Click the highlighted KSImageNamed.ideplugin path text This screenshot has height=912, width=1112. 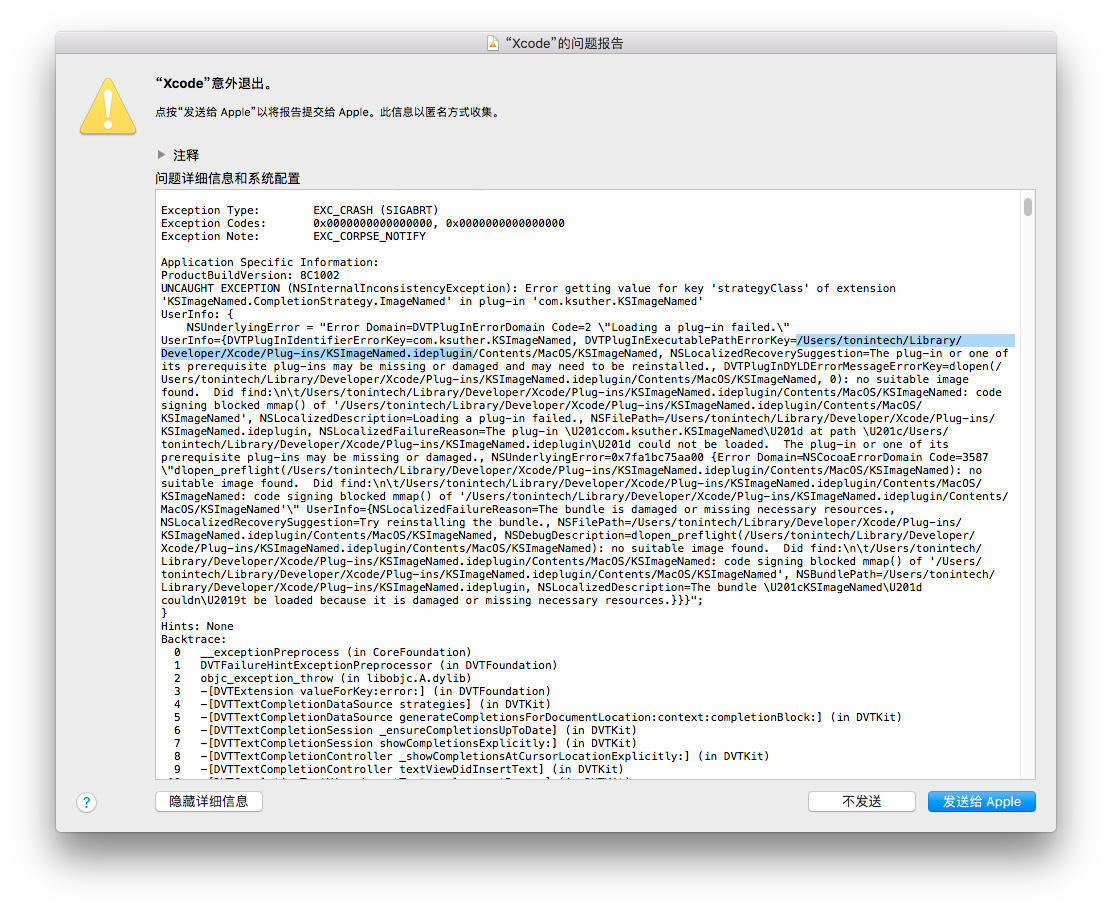click(x=318, y=353)
